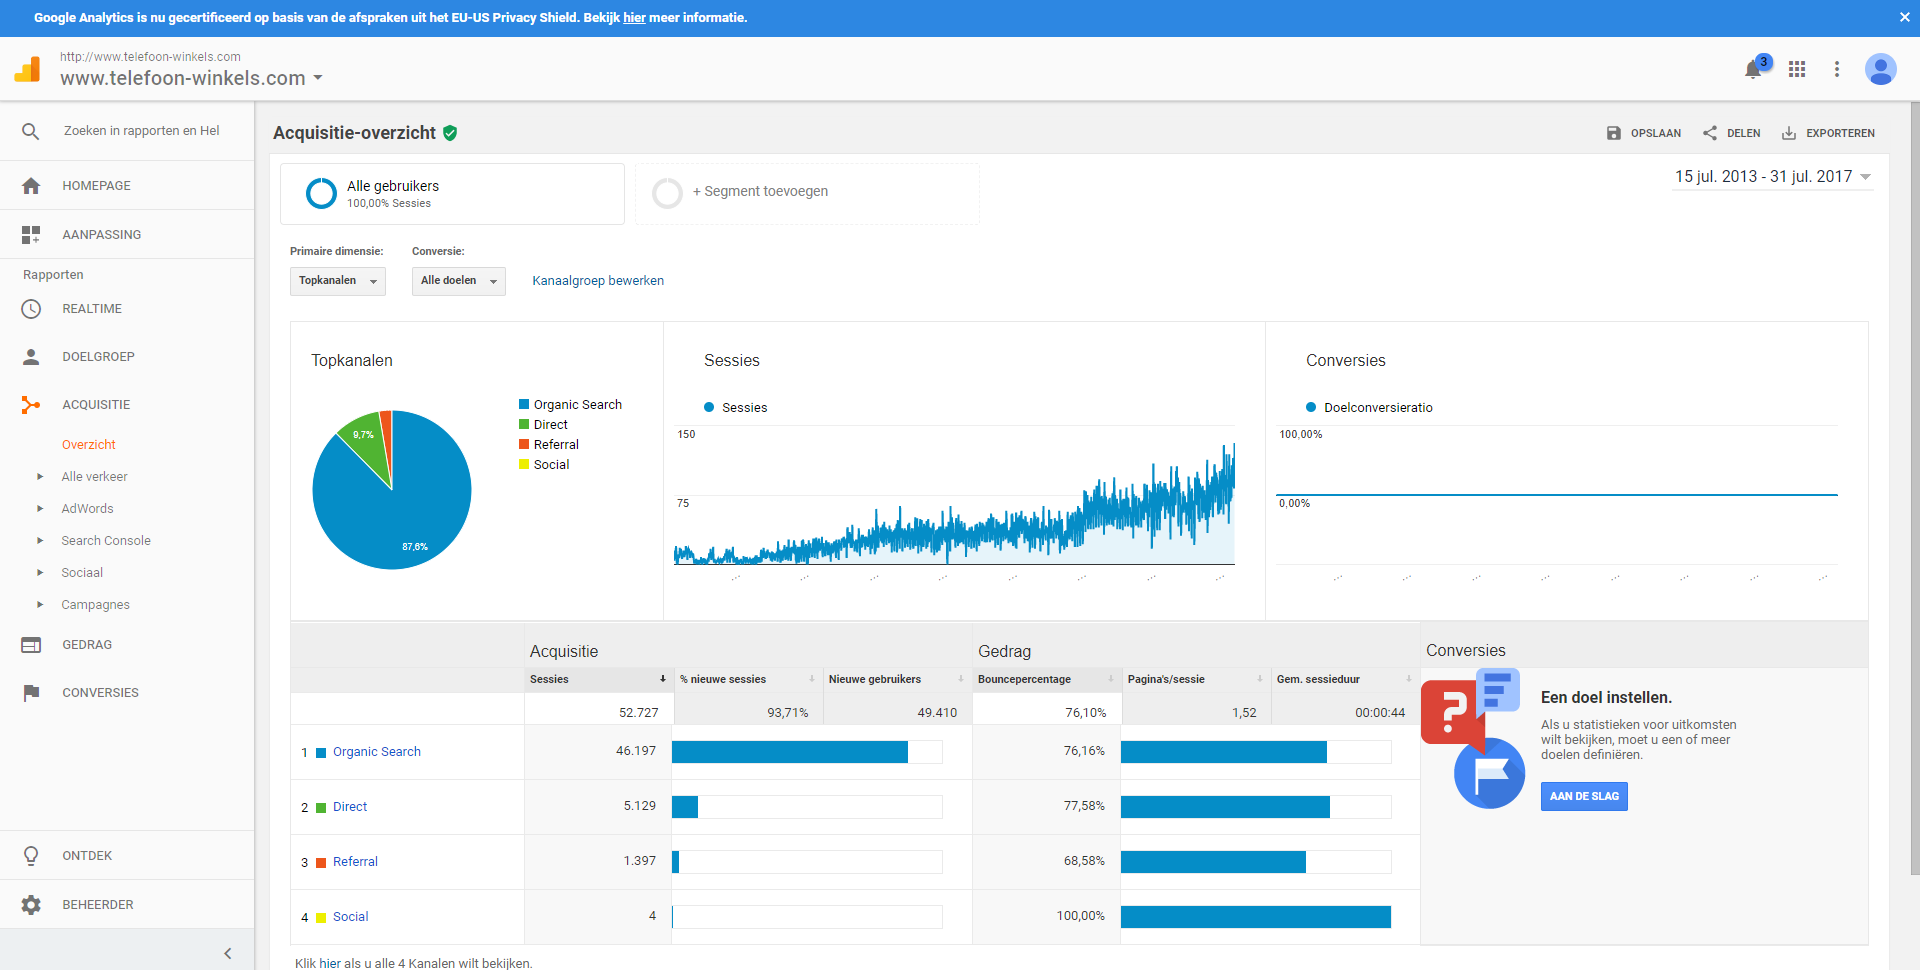Sort by Bouncepercentage column arrow
This screenshot has width=1920, height=970.
(1111, 679)
